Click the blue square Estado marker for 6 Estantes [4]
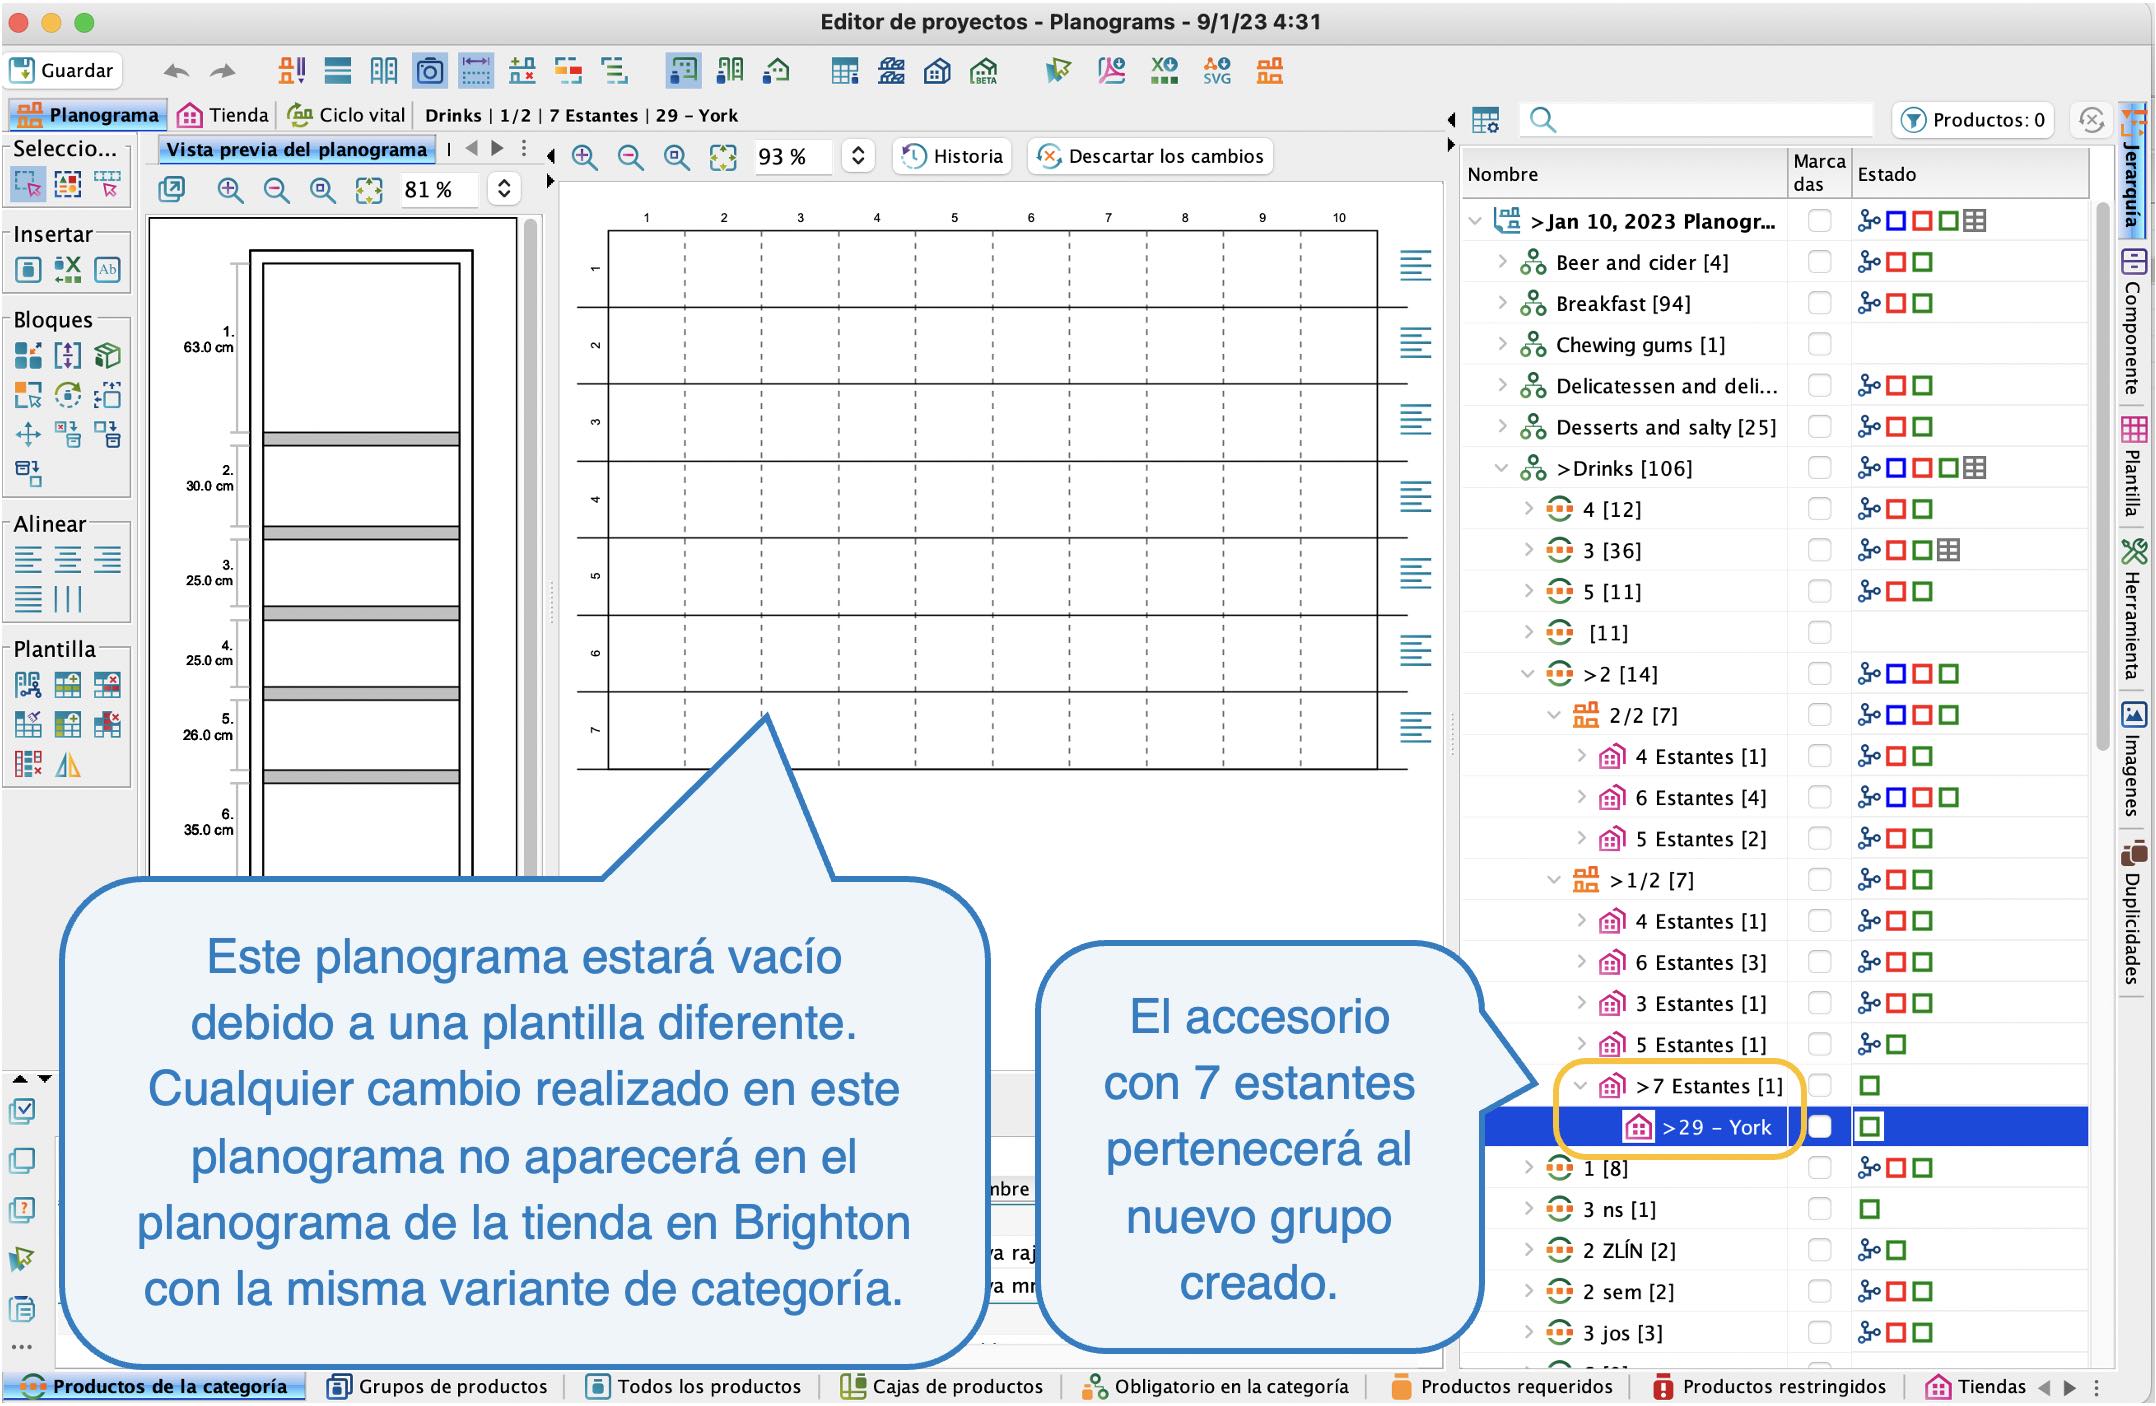Screen dimensions: 2156x1406 (x=1895, y=798)
